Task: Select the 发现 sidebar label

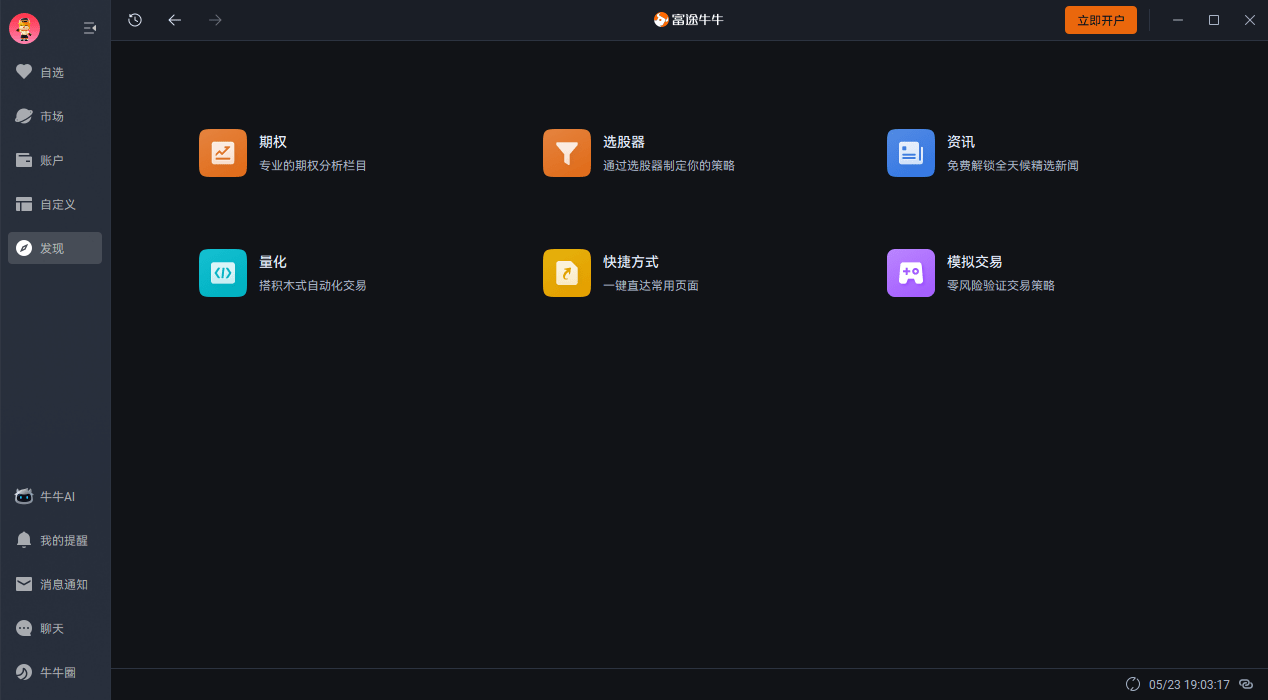Action: 52,248
